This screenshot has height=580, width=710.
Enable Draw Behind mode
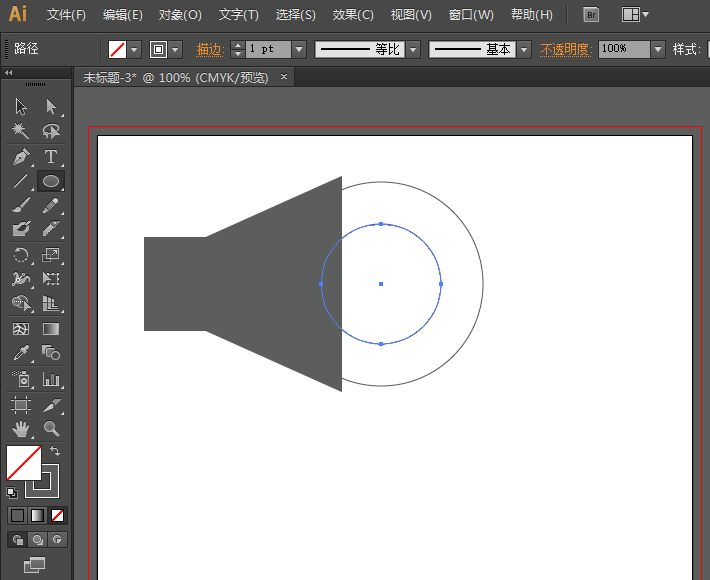point(38,540)
